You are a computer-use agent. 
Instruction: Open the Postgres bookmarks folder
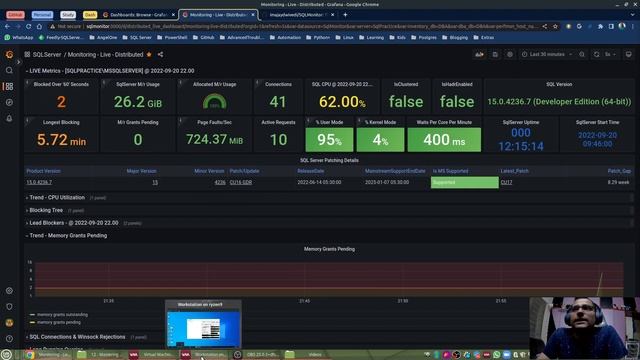[x=424, y=37]
